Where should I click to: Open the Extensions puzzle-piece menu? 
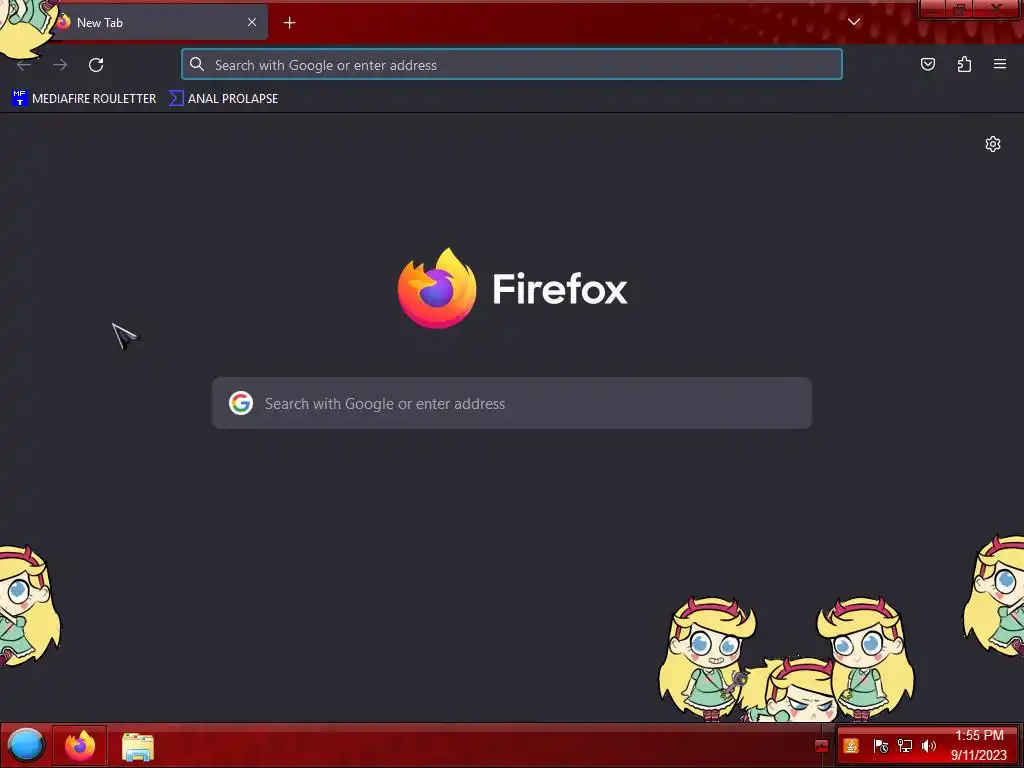coord(964,64)
